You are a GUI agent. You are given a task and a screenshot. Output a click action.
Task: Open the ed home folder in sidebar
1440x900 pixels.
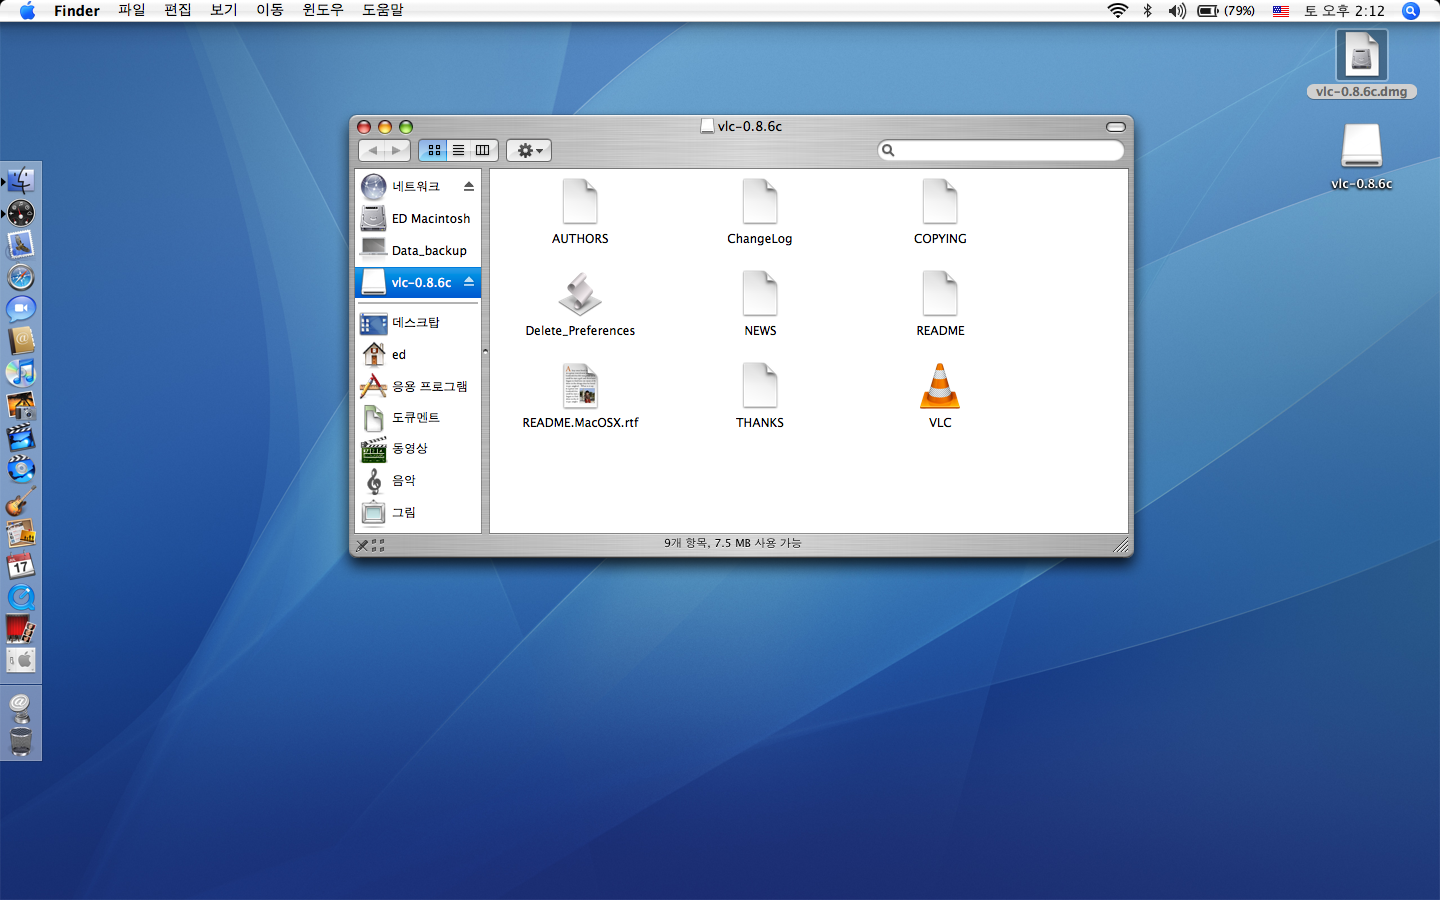pos(418,354)
